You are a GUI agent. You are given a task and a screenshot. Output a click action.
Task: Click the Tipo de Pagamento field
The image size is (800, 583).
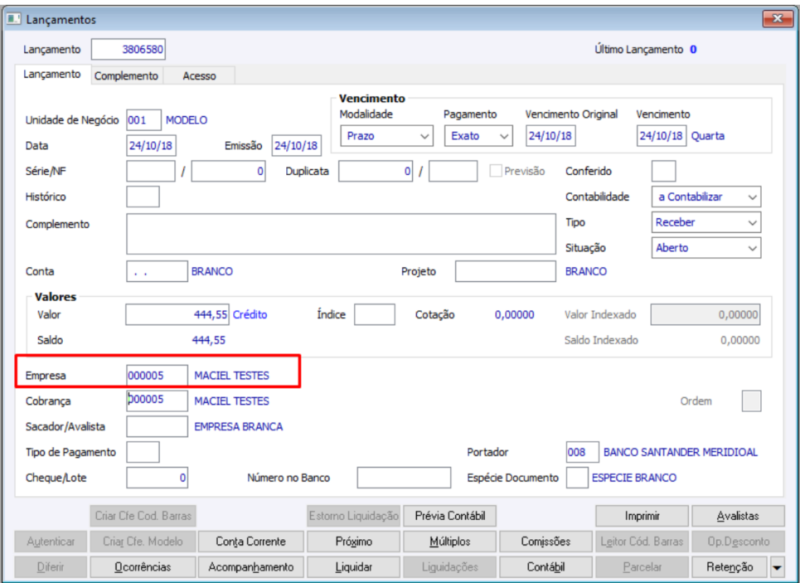click(143, 452)
